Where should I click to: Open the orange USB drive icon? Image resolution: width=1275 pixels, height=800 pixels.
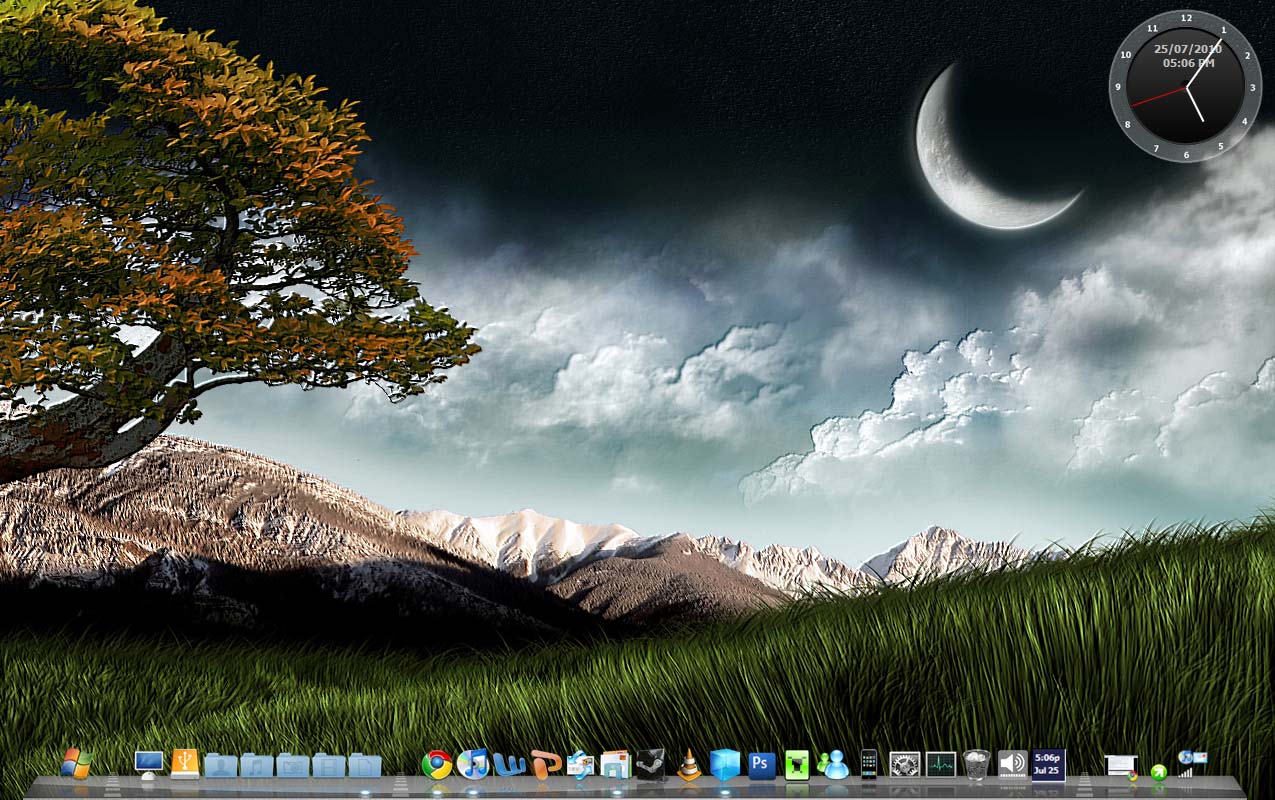pyautogui.click(x=185, y=764)
